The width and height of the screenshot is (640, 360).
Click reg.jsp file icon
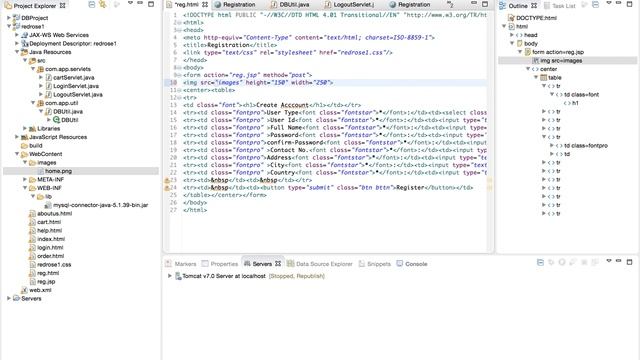tap(32, 282)
